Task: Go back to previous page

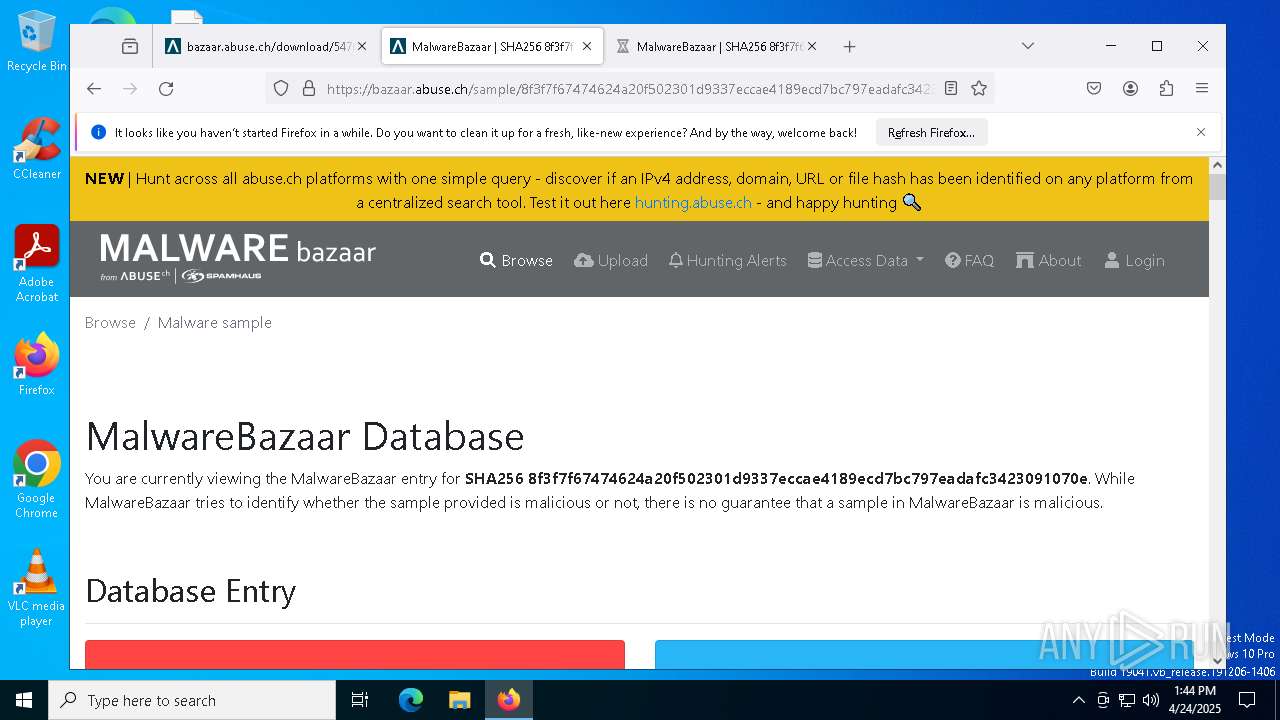Action: 94,88
